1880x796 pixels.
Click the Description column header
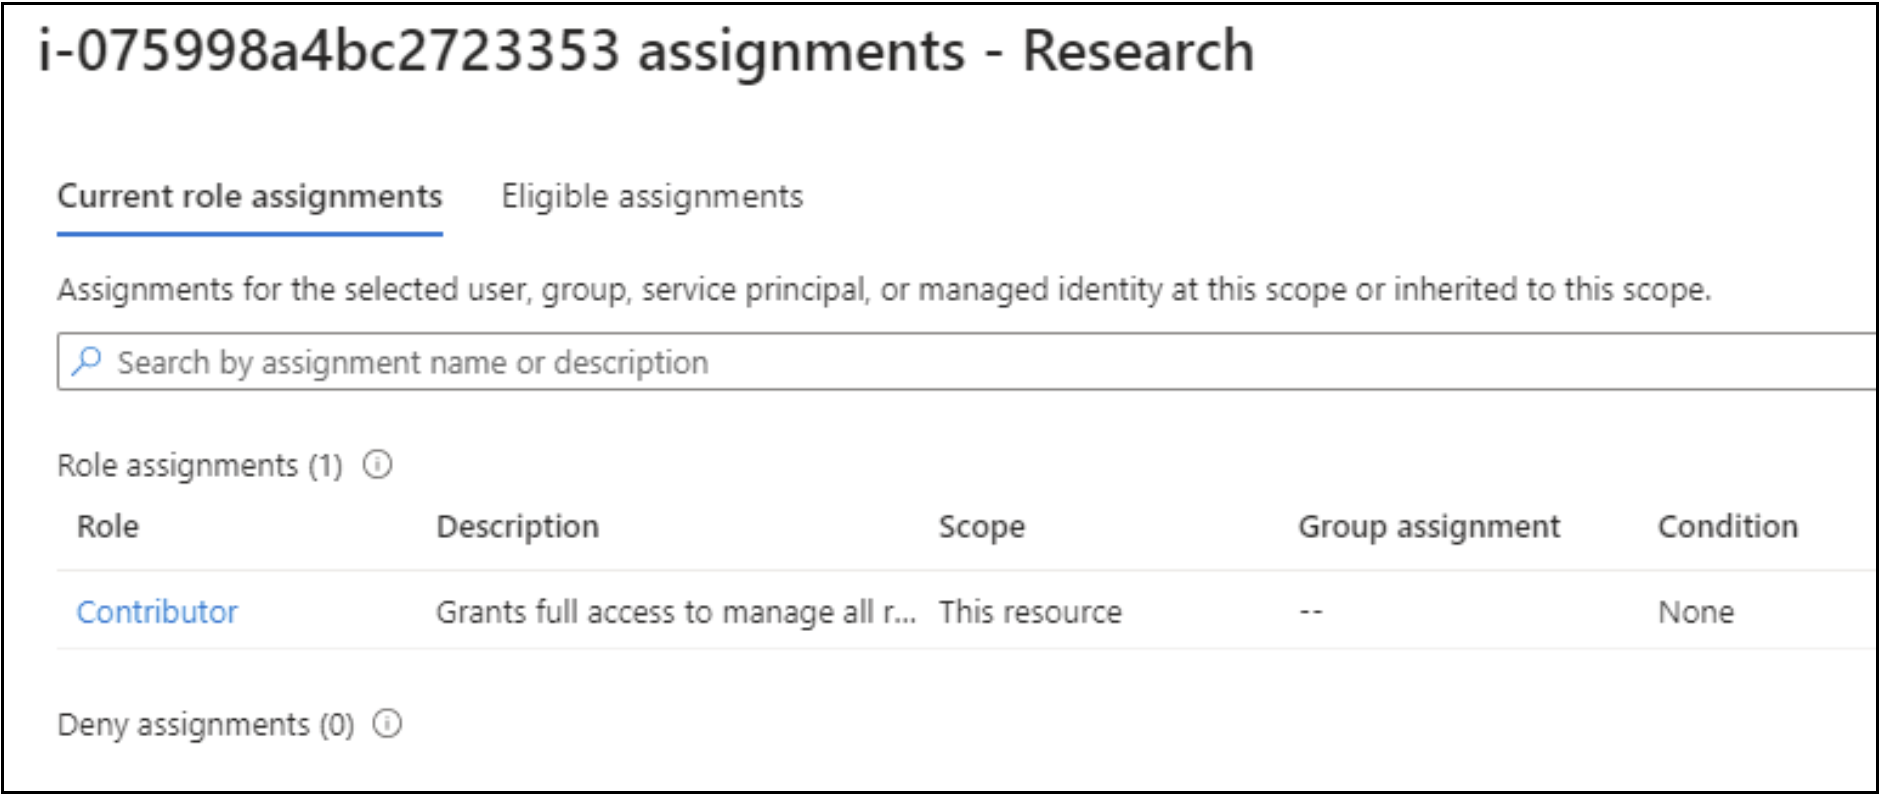pos(518,525)
